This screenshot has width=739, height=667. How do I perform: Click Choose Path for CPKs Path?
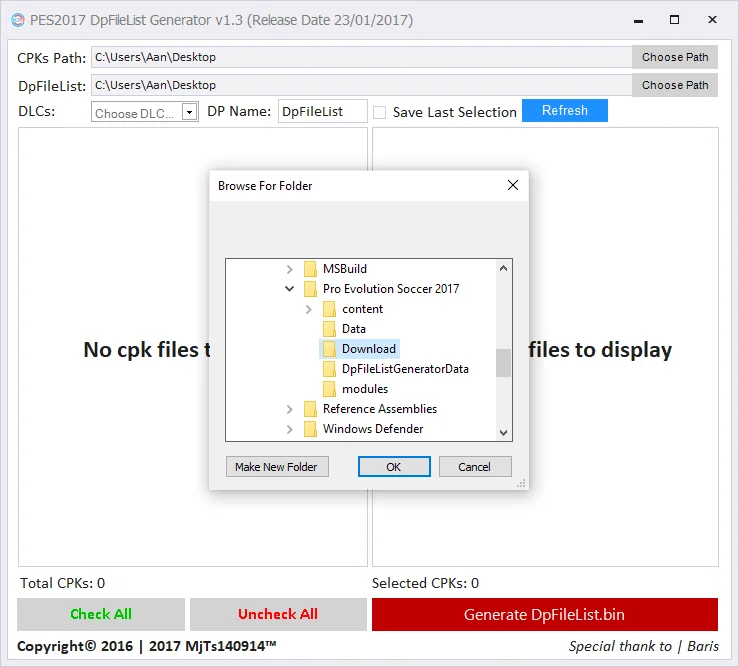(674, 57)
